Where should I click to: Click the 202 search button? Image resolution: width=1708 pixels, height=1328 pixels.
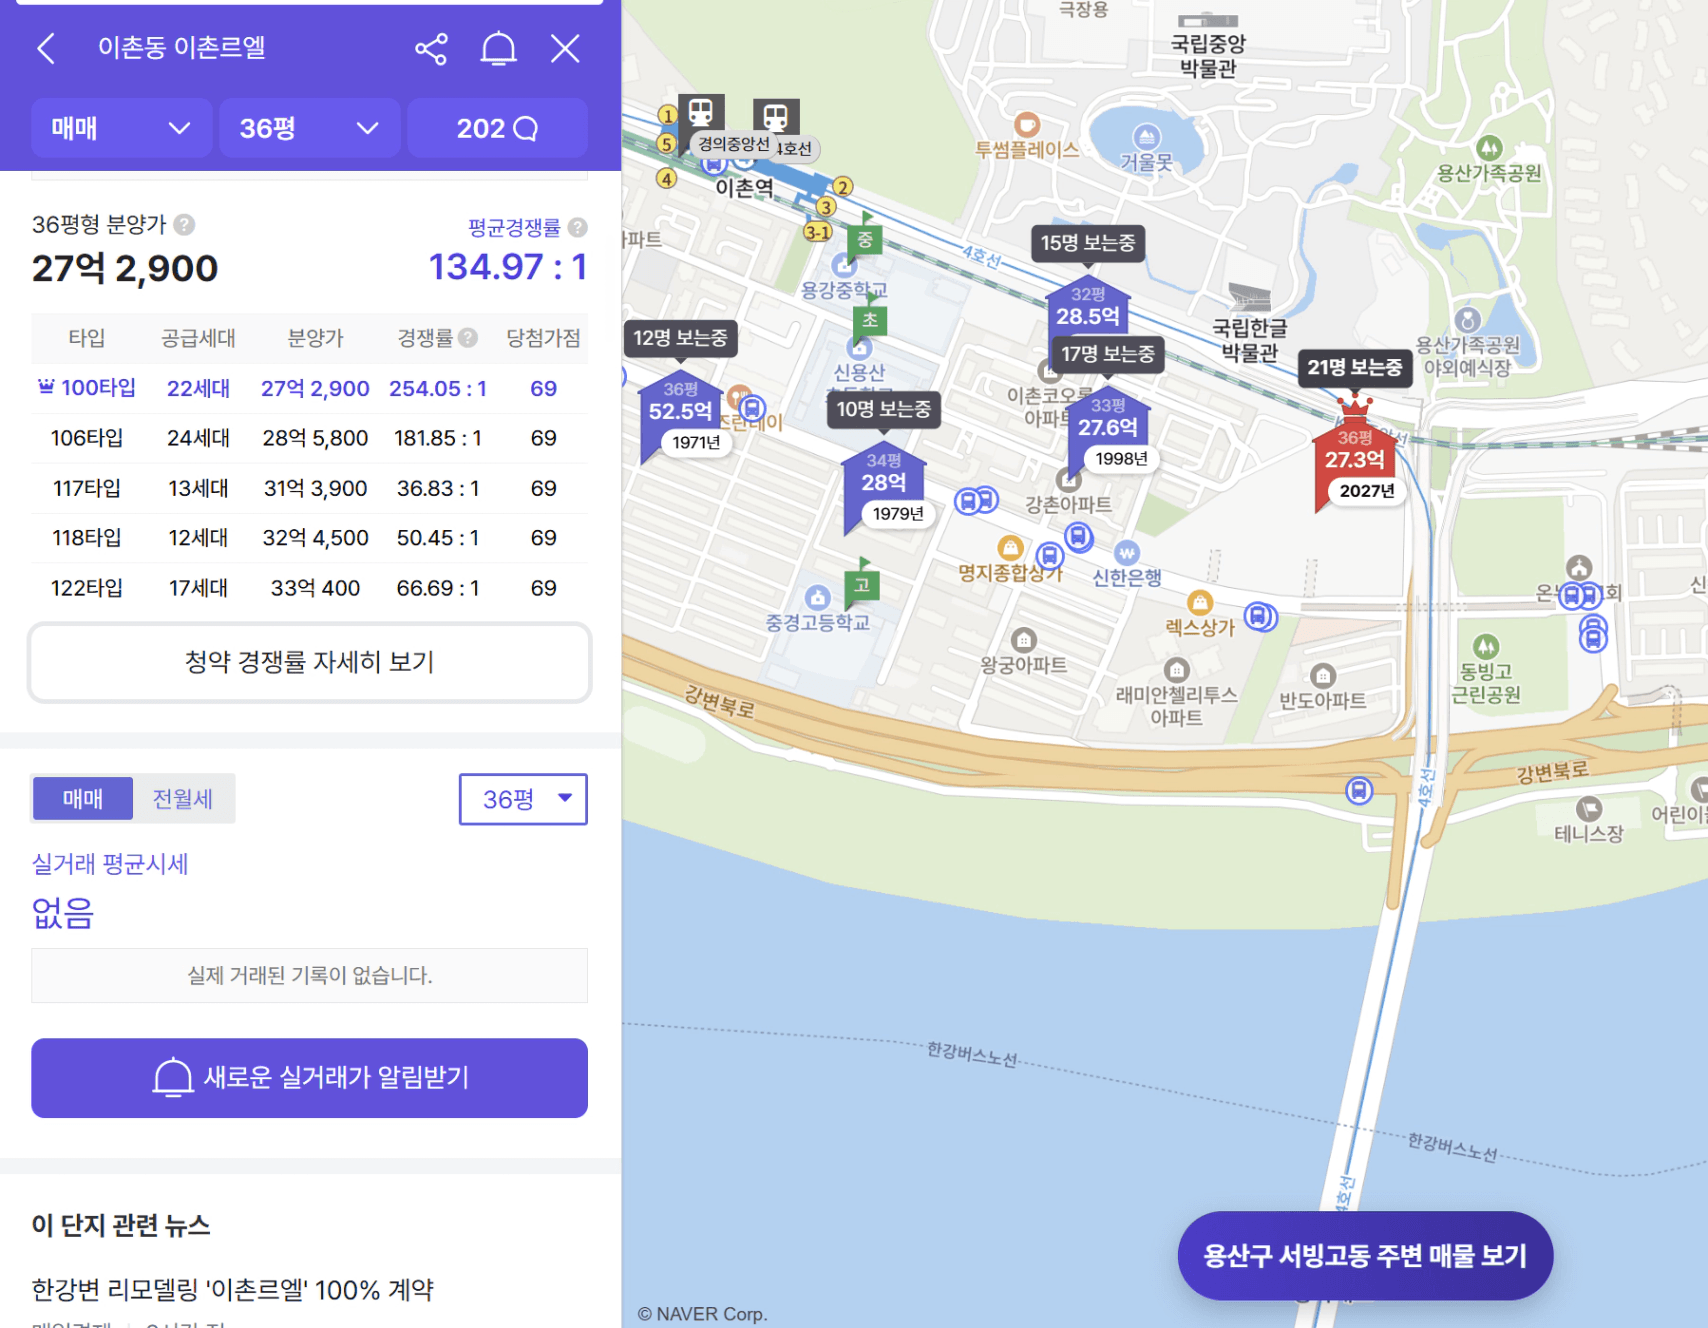497,128
